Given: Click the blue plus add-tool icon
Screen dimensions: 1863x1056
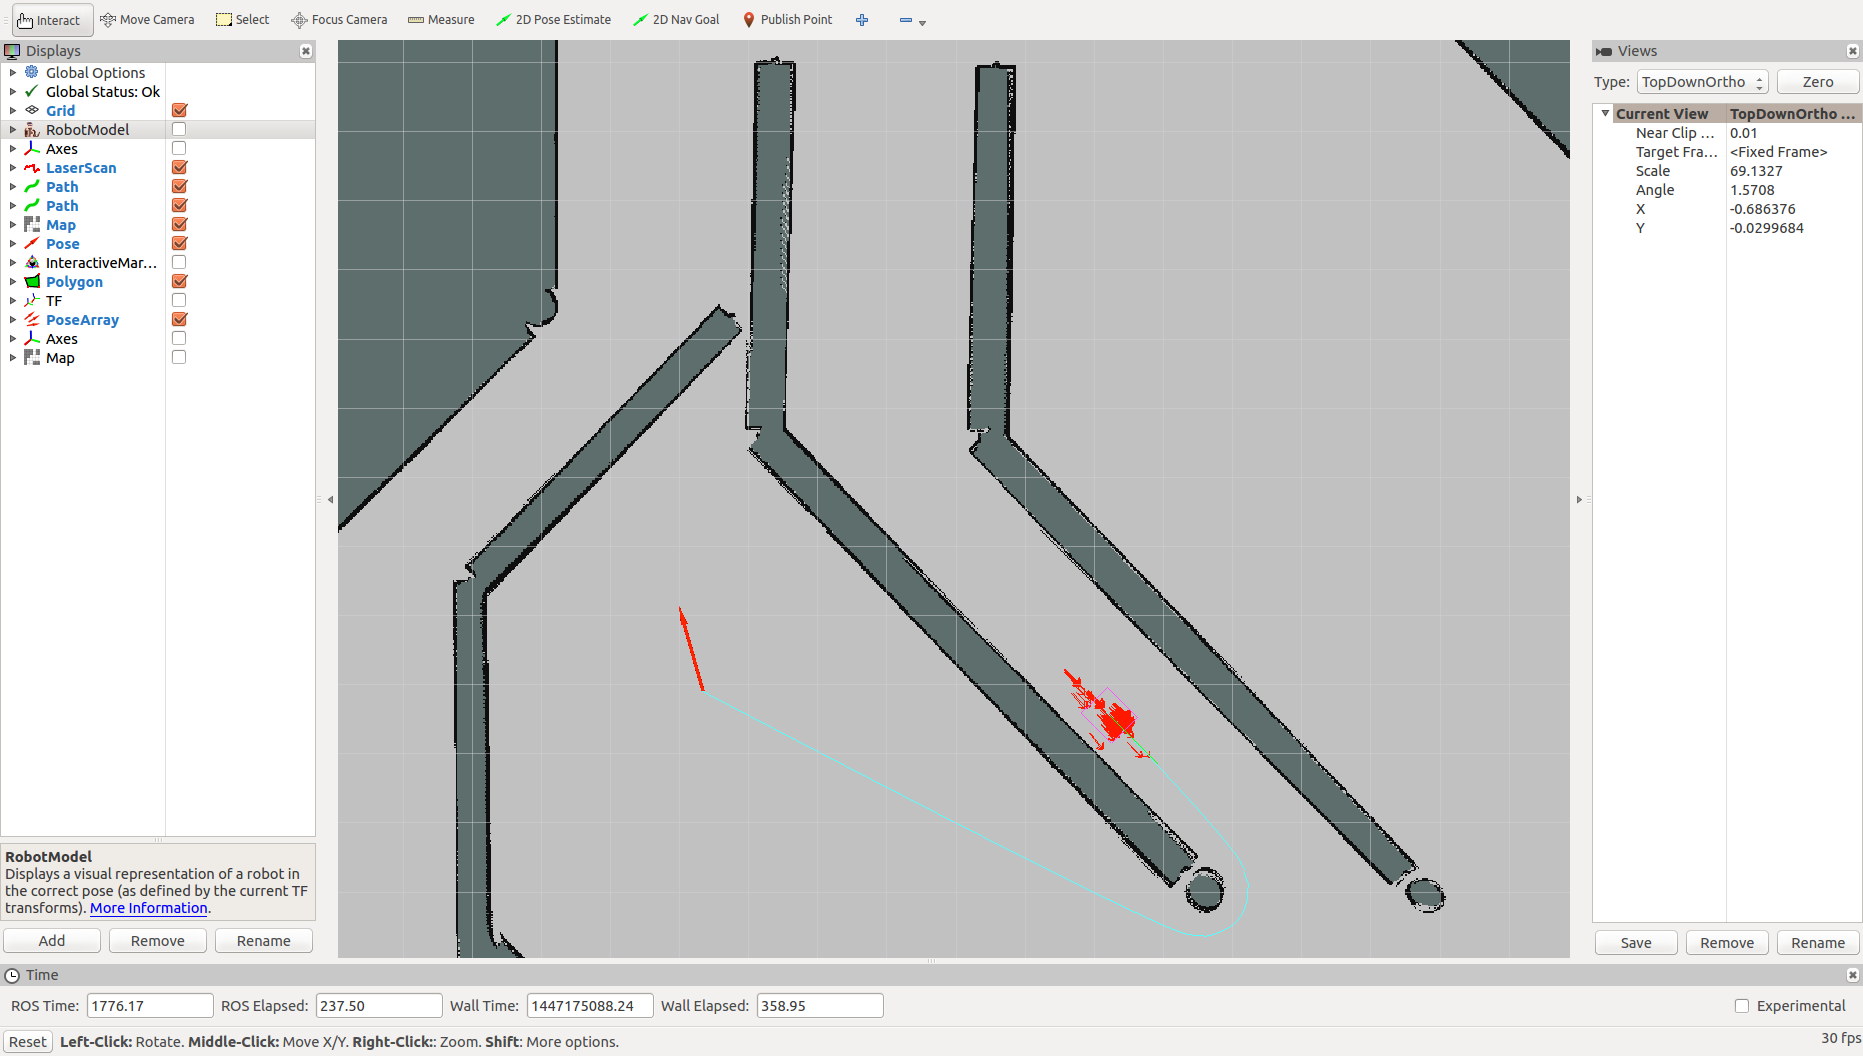Looking at the screenshot, I should pyautogui.click(x=862, y=20).
